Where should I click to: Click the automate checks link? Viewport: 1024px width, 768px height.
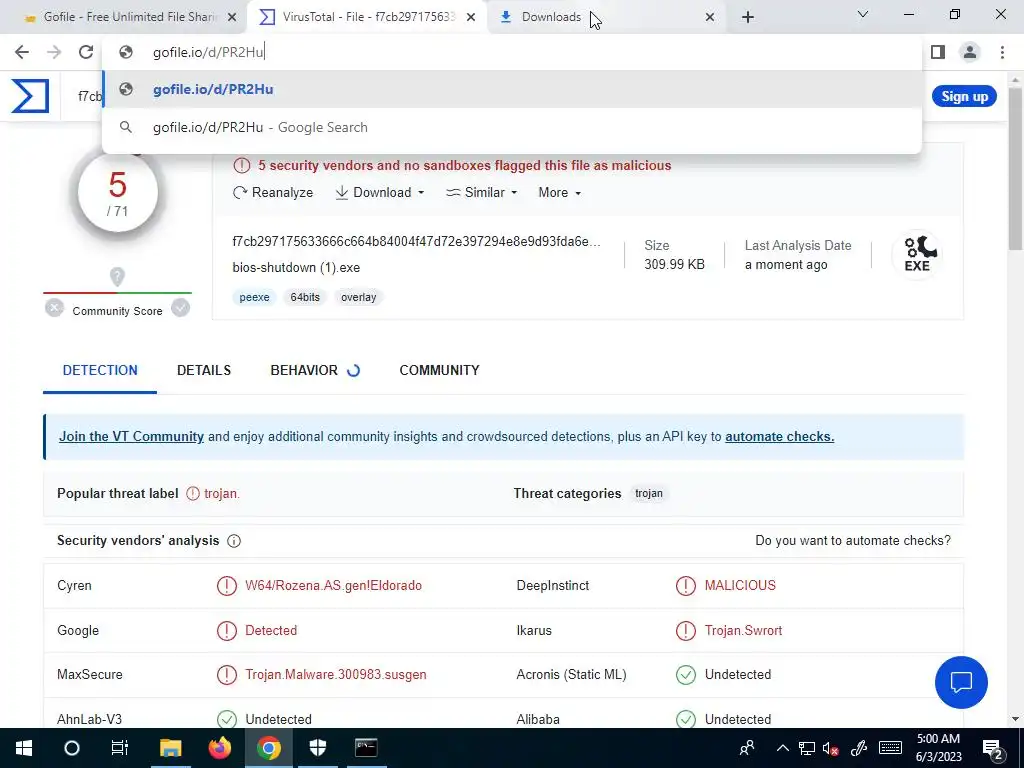point(779,436)
